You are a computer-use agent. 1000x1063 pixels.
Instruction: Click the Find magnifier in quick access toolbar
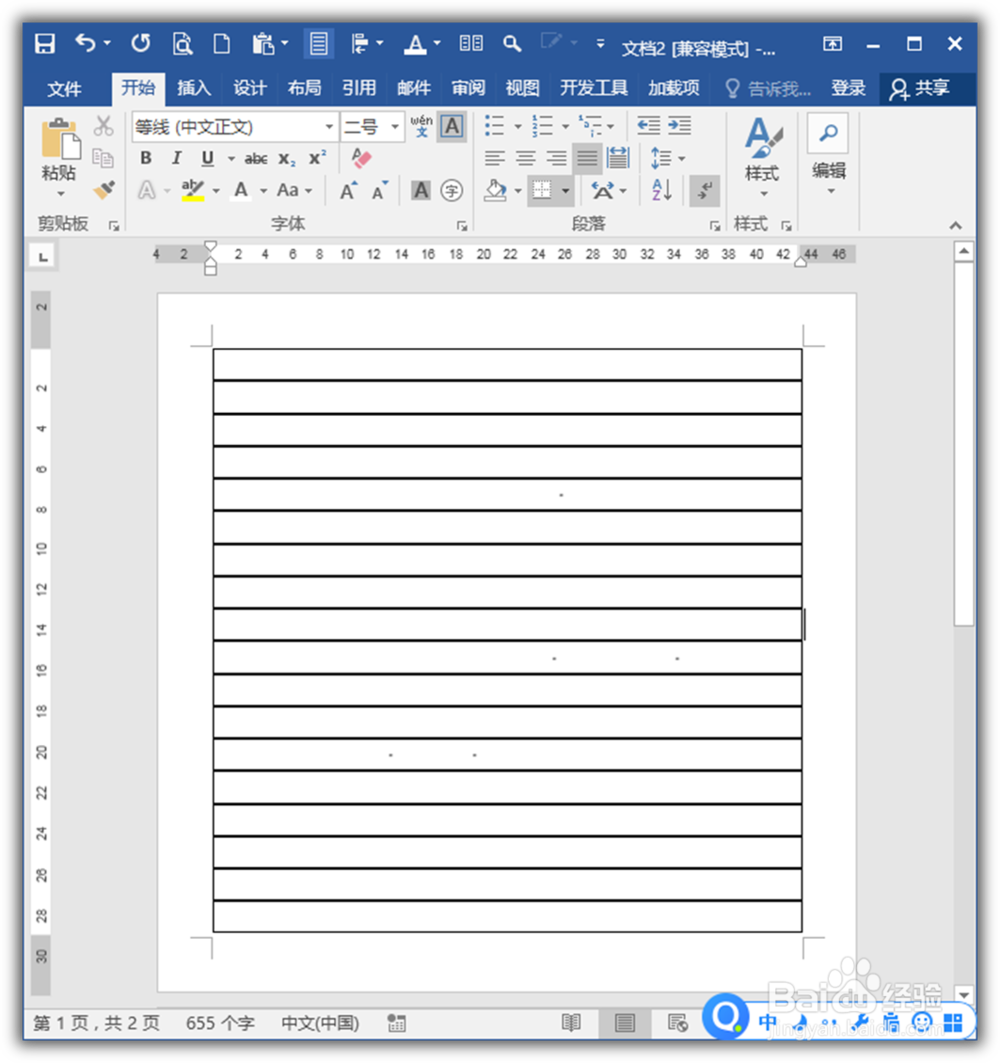click(512, 44)
